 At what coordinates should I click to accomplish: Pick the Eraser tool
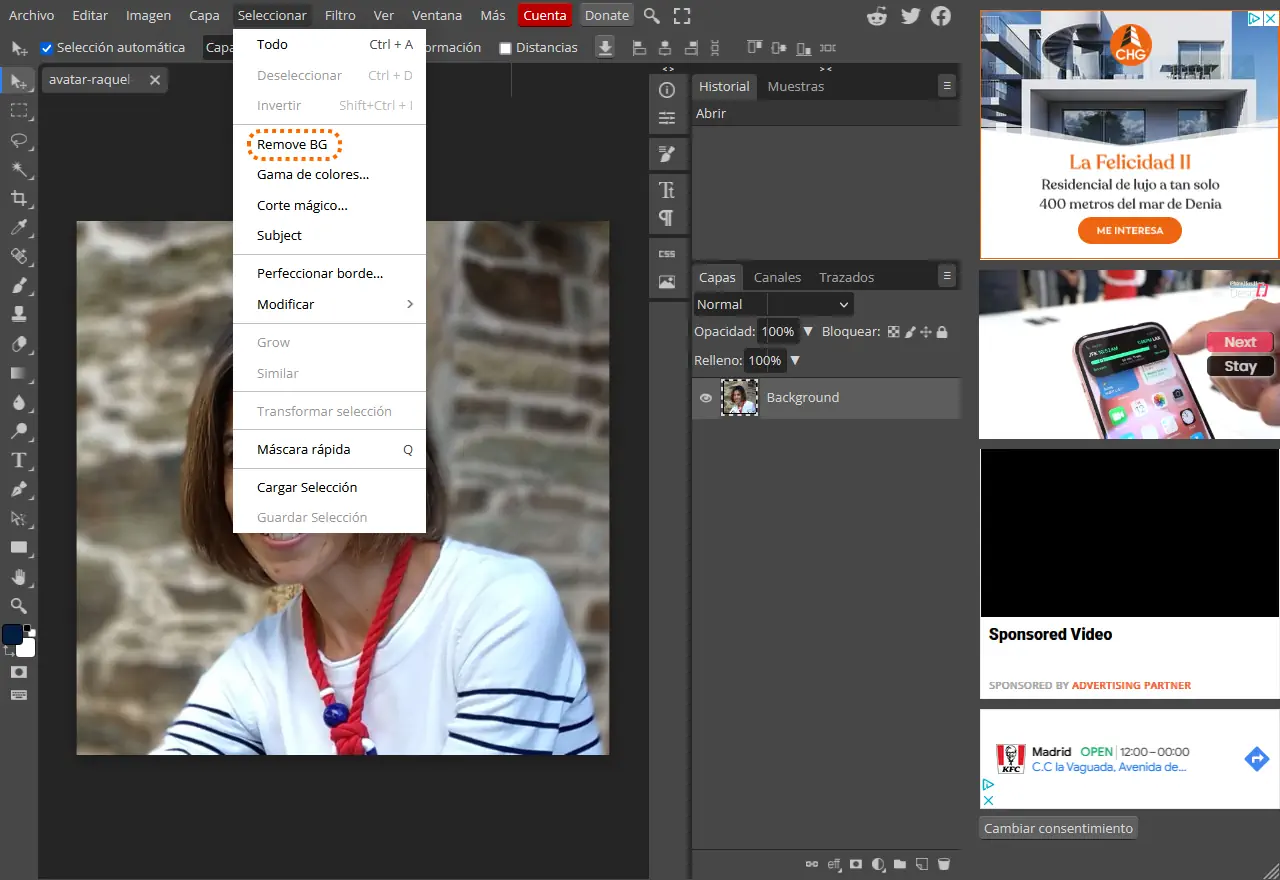18,344
